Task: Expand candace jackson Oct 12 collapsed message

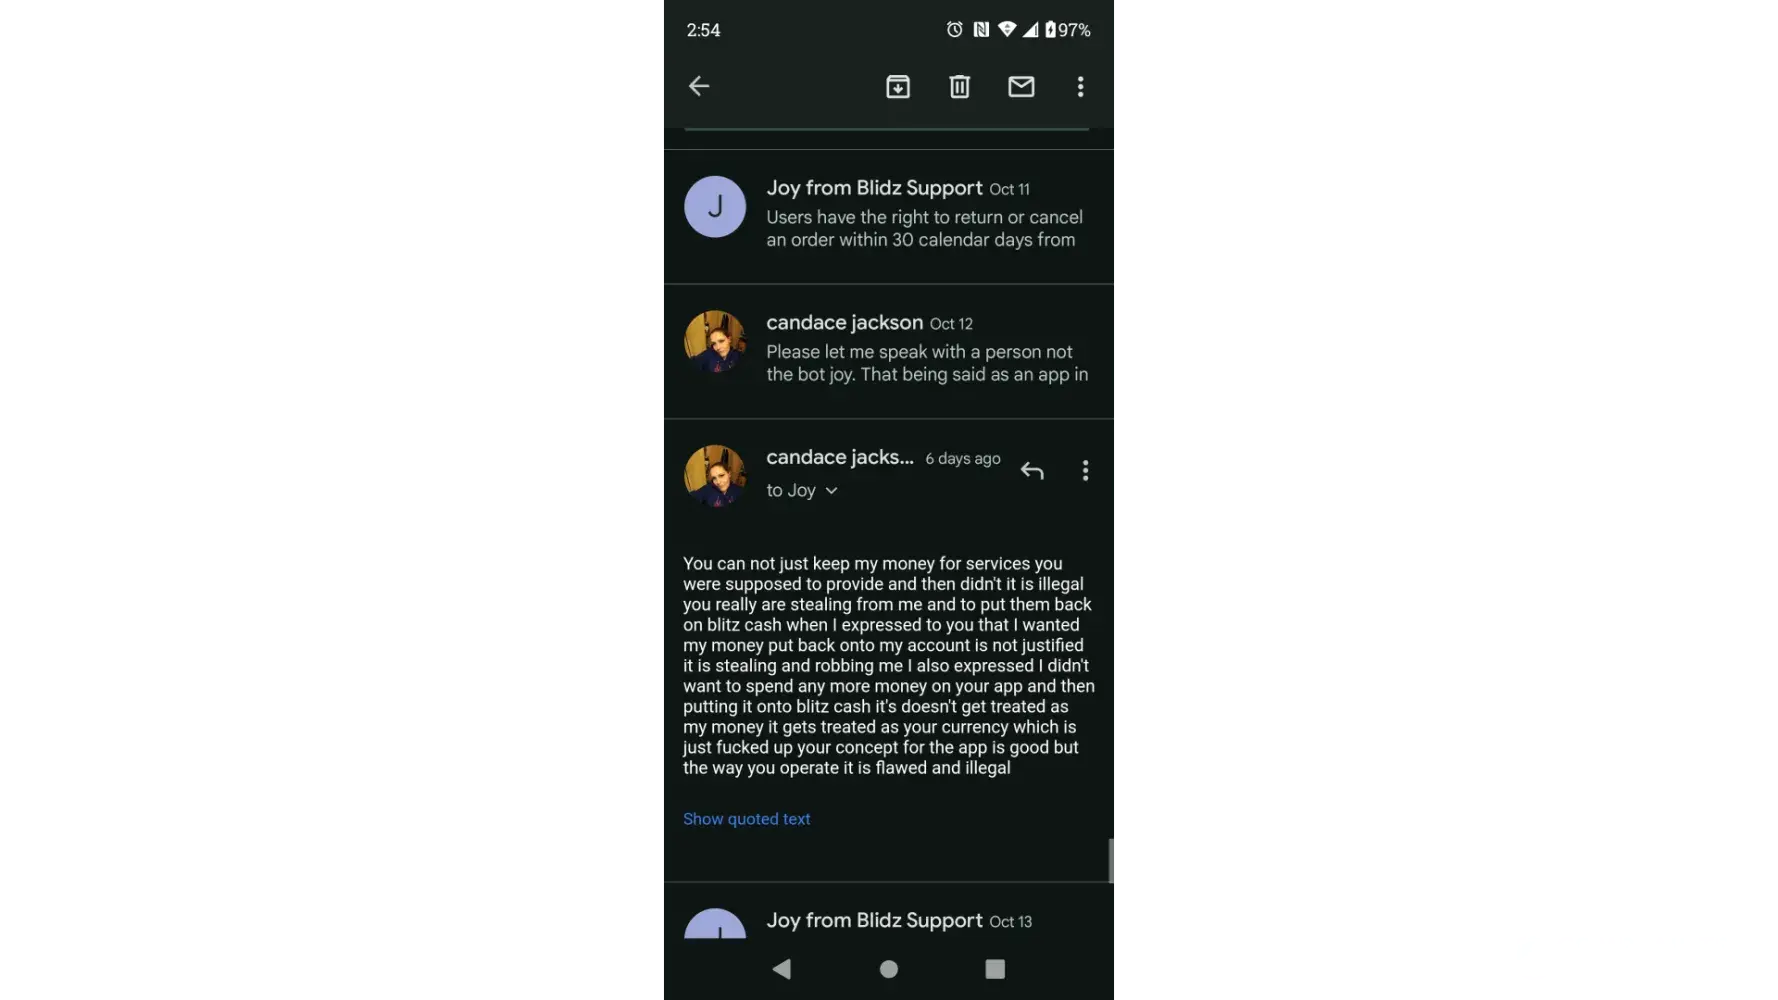Action: (888, 351)
